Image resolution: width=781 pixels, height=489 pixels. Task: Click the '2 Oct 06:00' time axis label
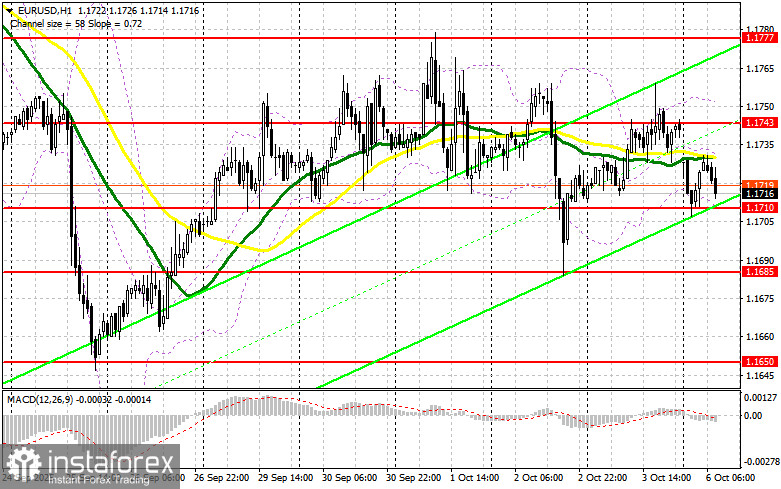[x=538, y=478]
